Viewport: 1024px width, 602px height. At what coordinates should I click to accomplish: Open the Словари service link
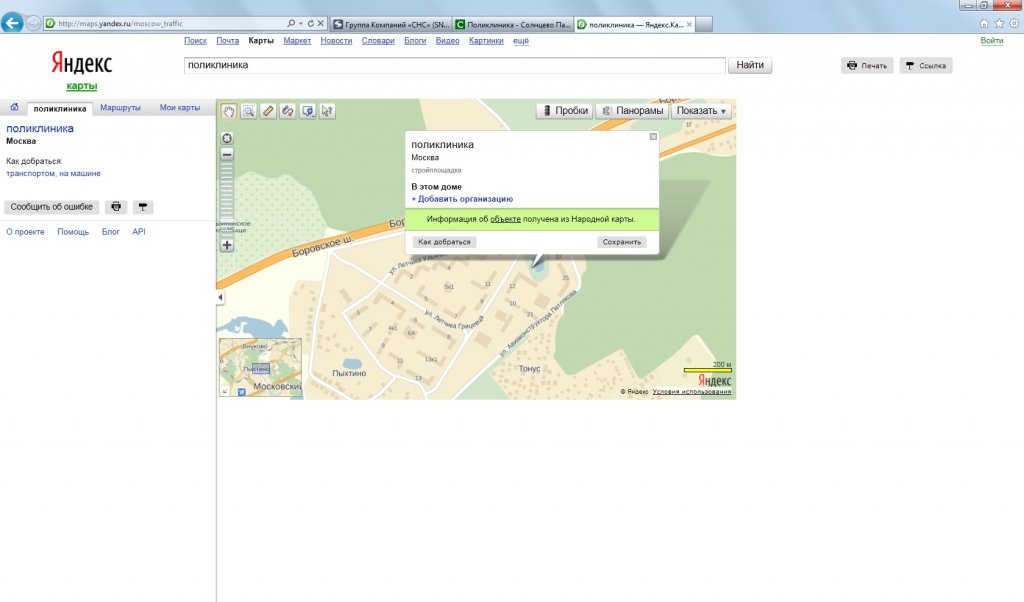(378, 40)
